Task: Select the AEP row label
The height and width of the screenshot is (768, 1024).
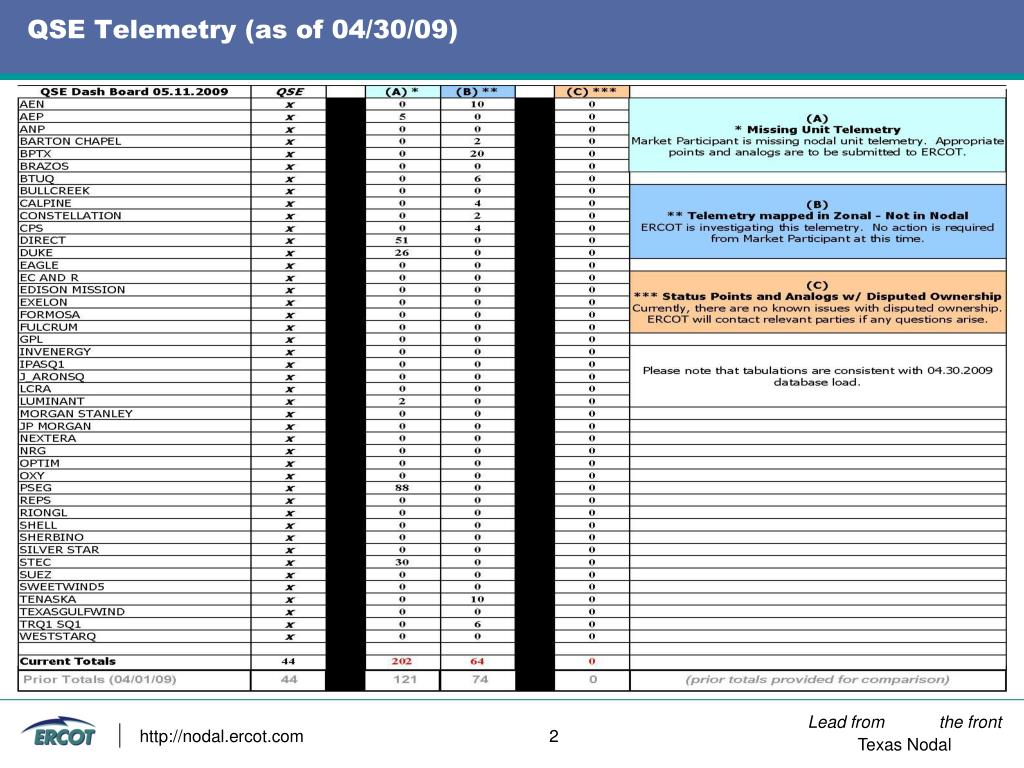Action: [31, 117]
